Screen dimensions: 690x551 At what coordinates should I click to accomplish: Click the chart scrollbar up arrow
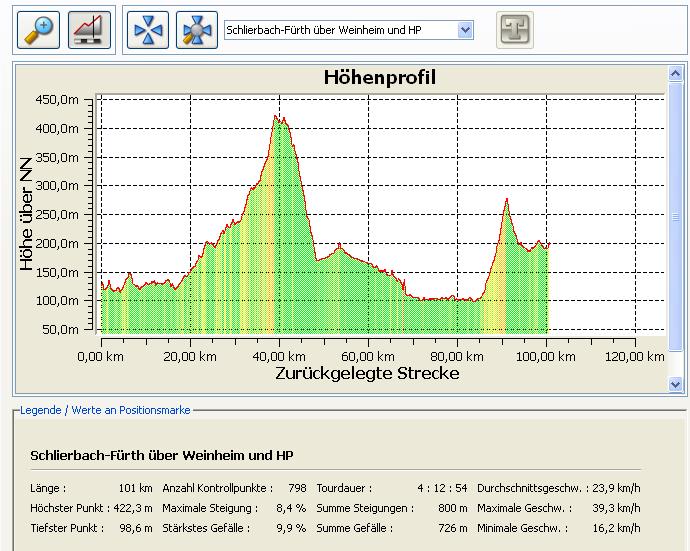click(x=675, y=73)
